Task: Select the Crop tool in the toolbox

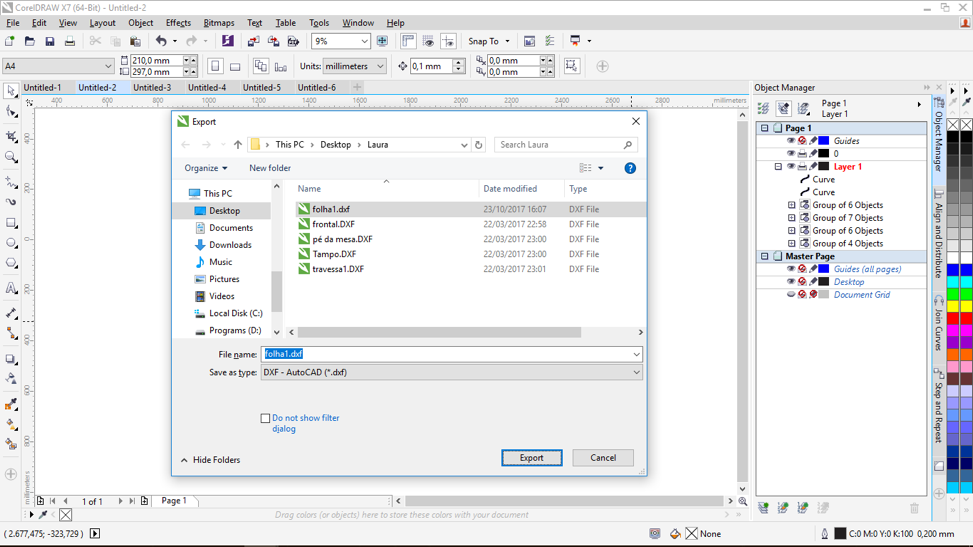Action: coord(11,136)
